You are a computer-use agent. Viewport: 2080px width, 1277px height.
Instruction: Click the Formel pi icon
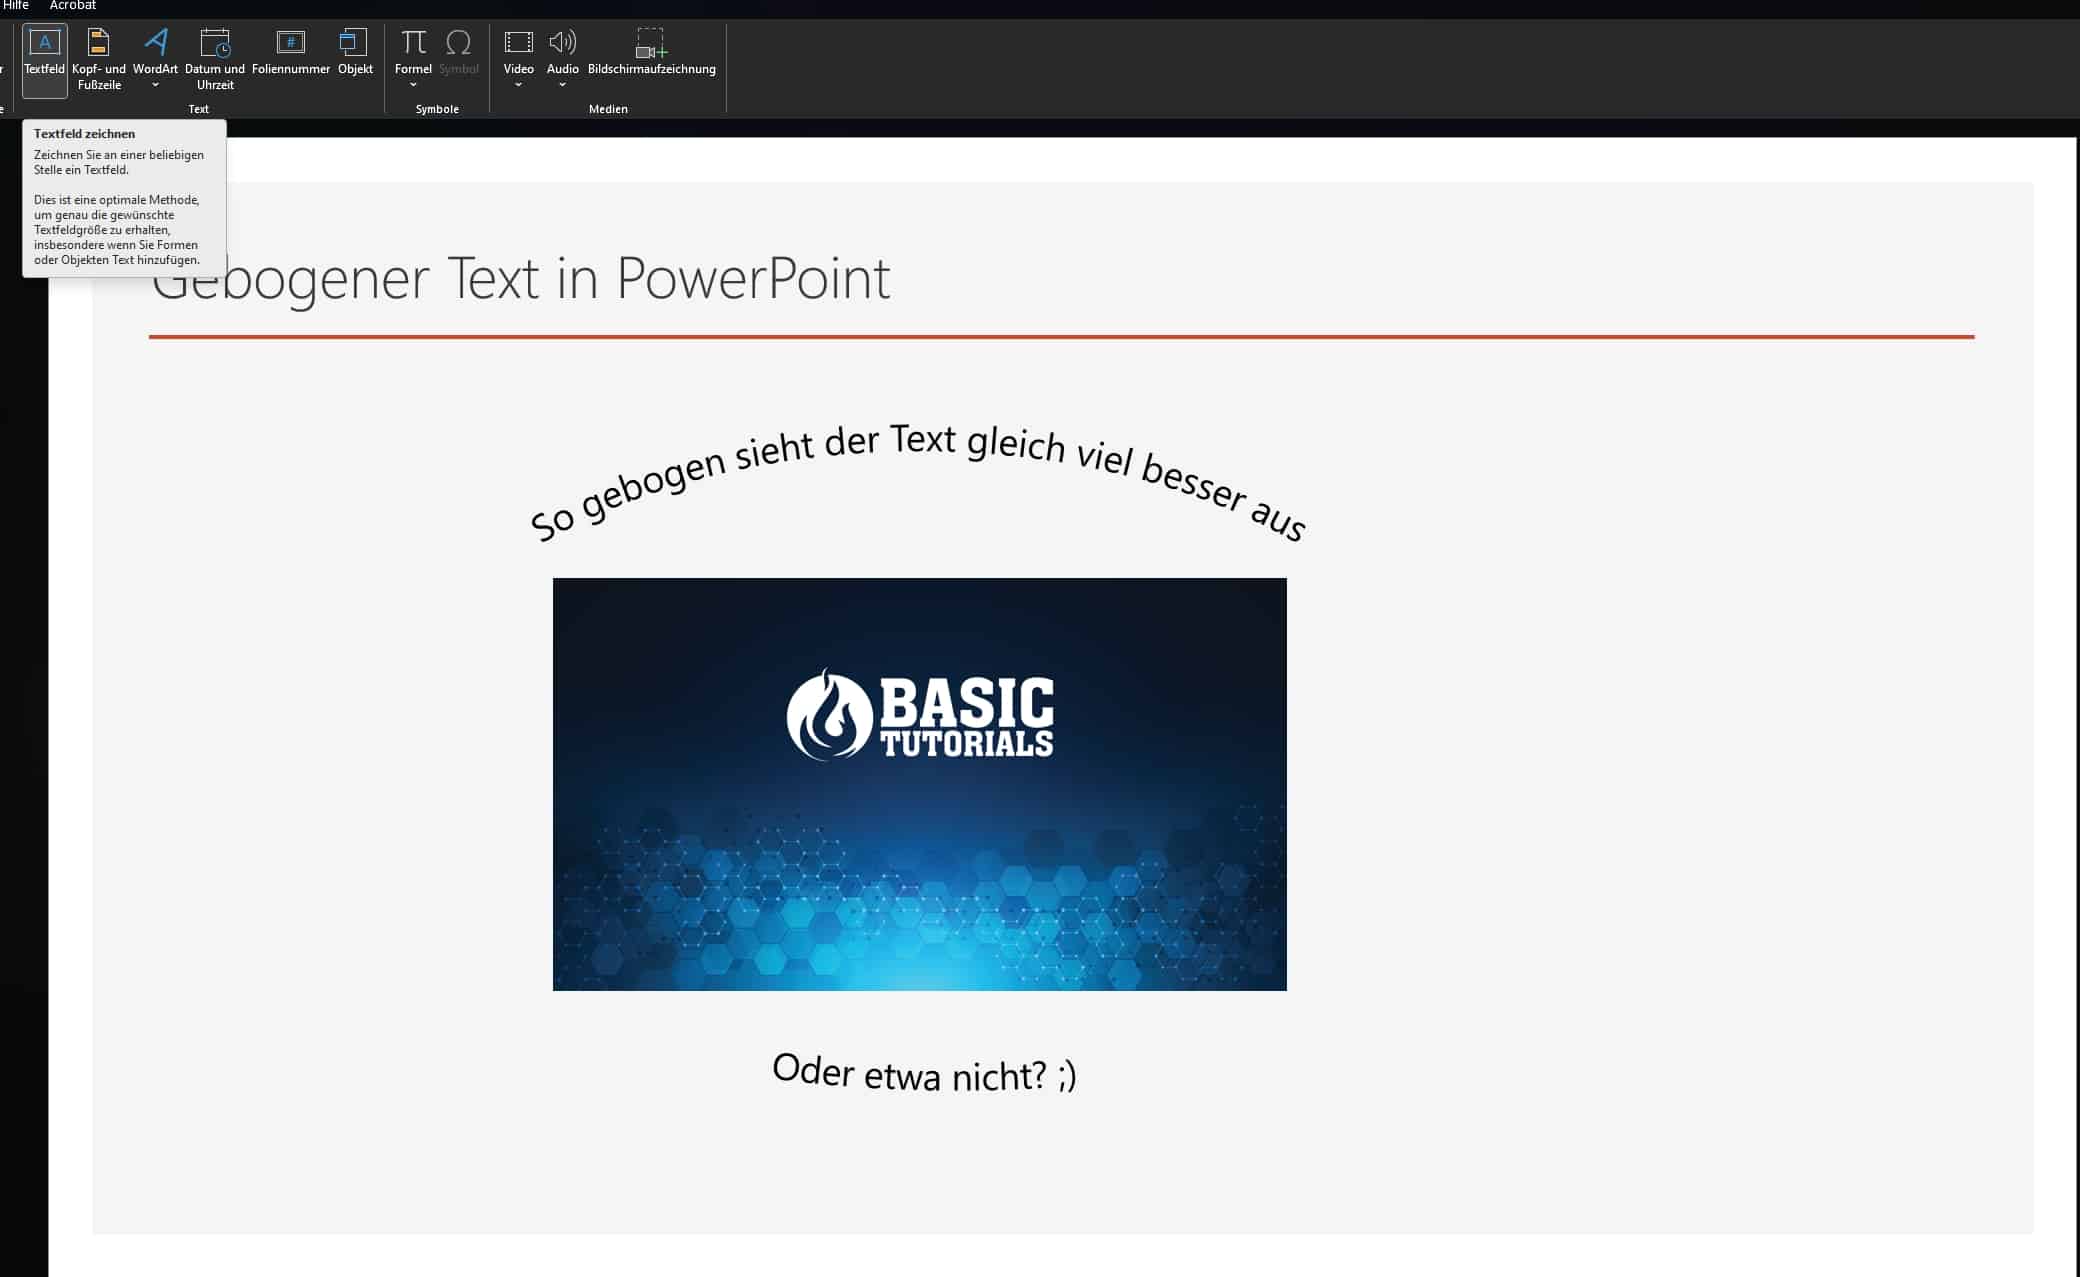413,42
